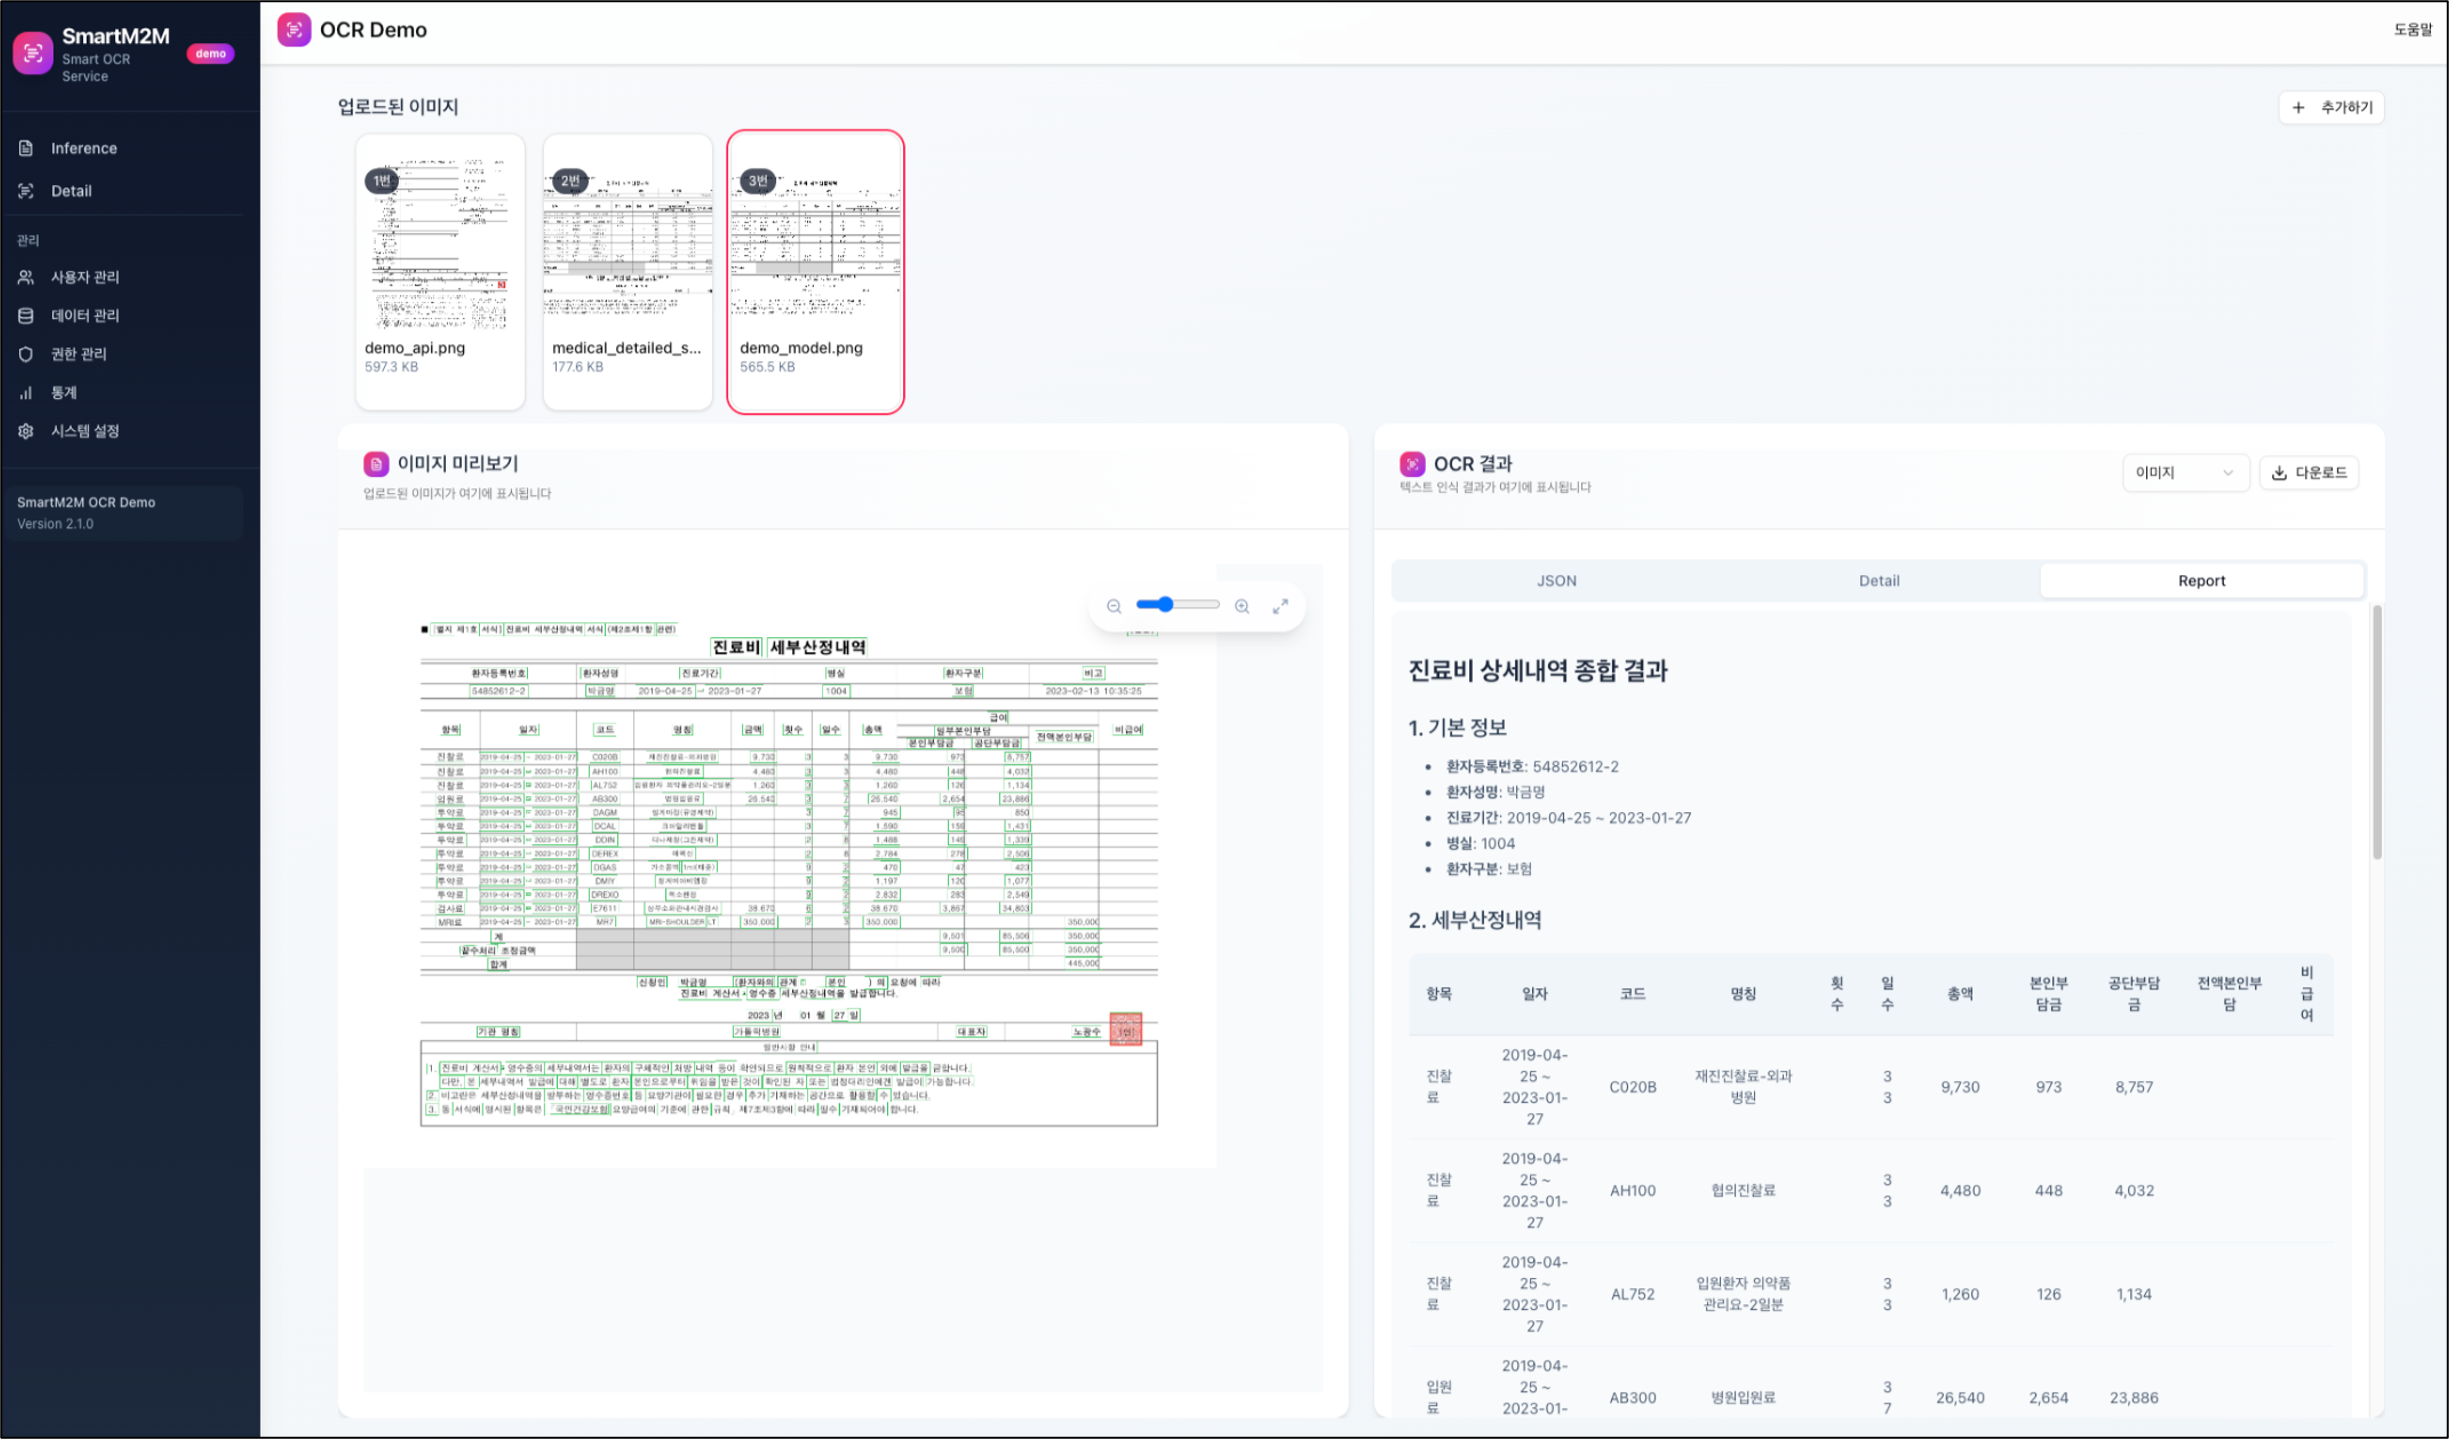Click the SmartM2M logo icon
The image size is (2450, 1440).
33,53
